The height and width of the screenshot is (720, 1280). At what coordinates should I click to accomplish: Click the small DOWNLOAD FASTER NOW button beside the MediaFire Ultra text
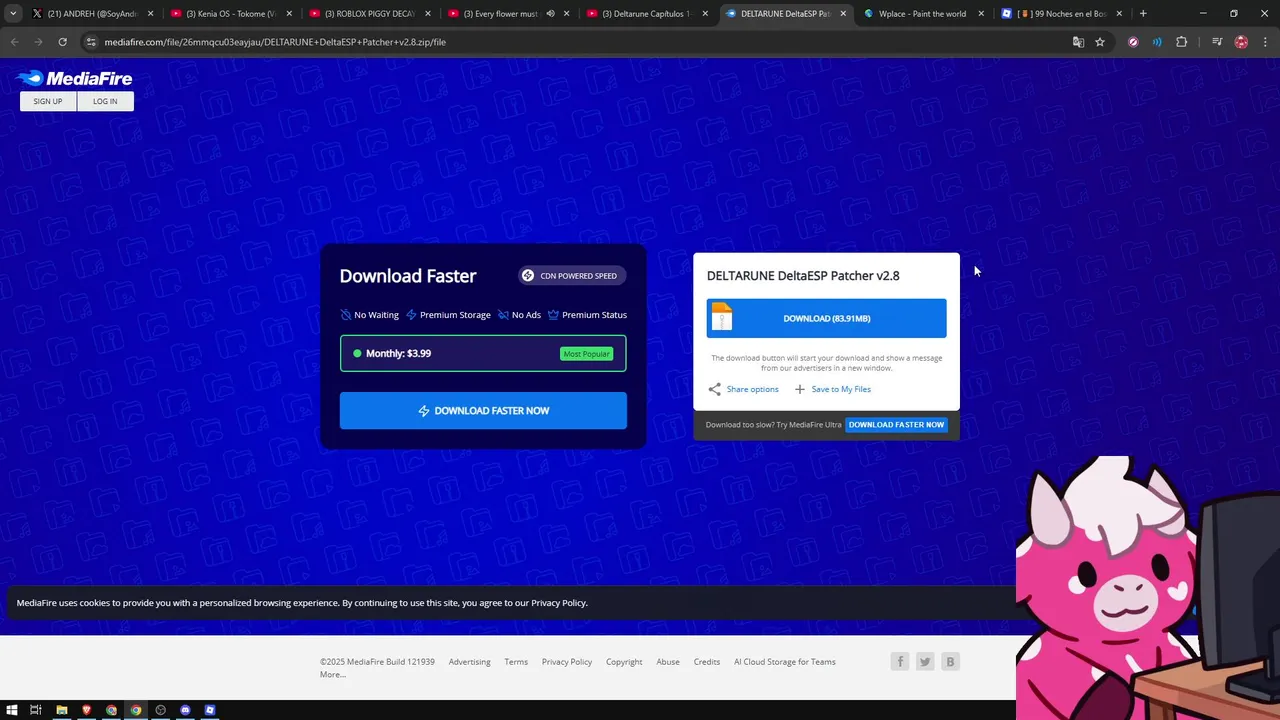tap(896, 425)
